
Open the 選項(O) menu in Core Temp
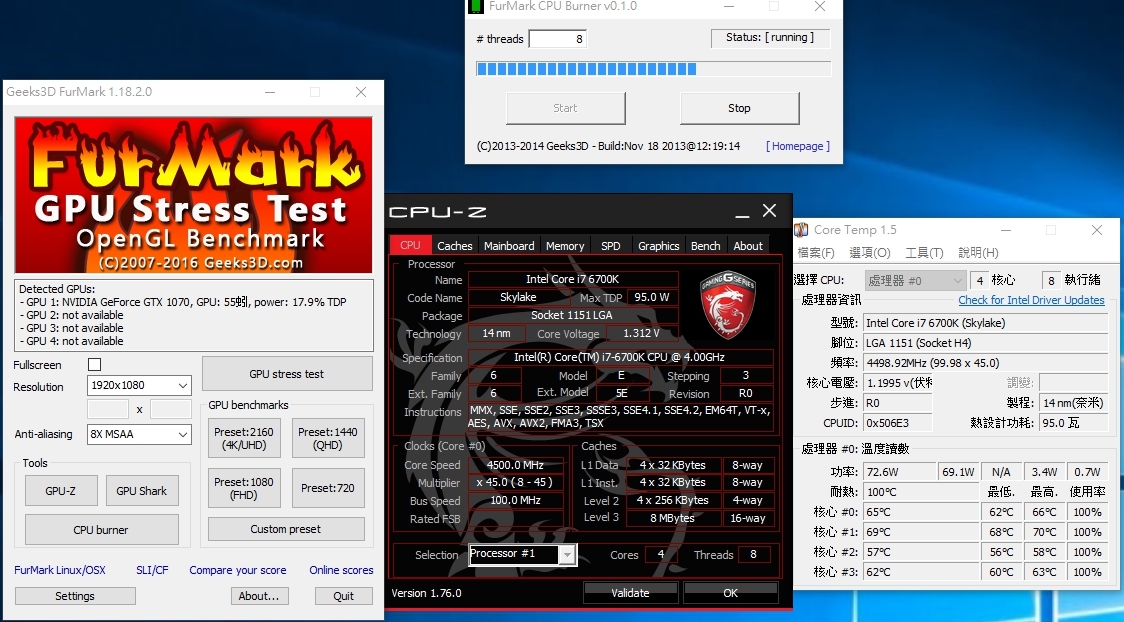[x=870, y=253]
